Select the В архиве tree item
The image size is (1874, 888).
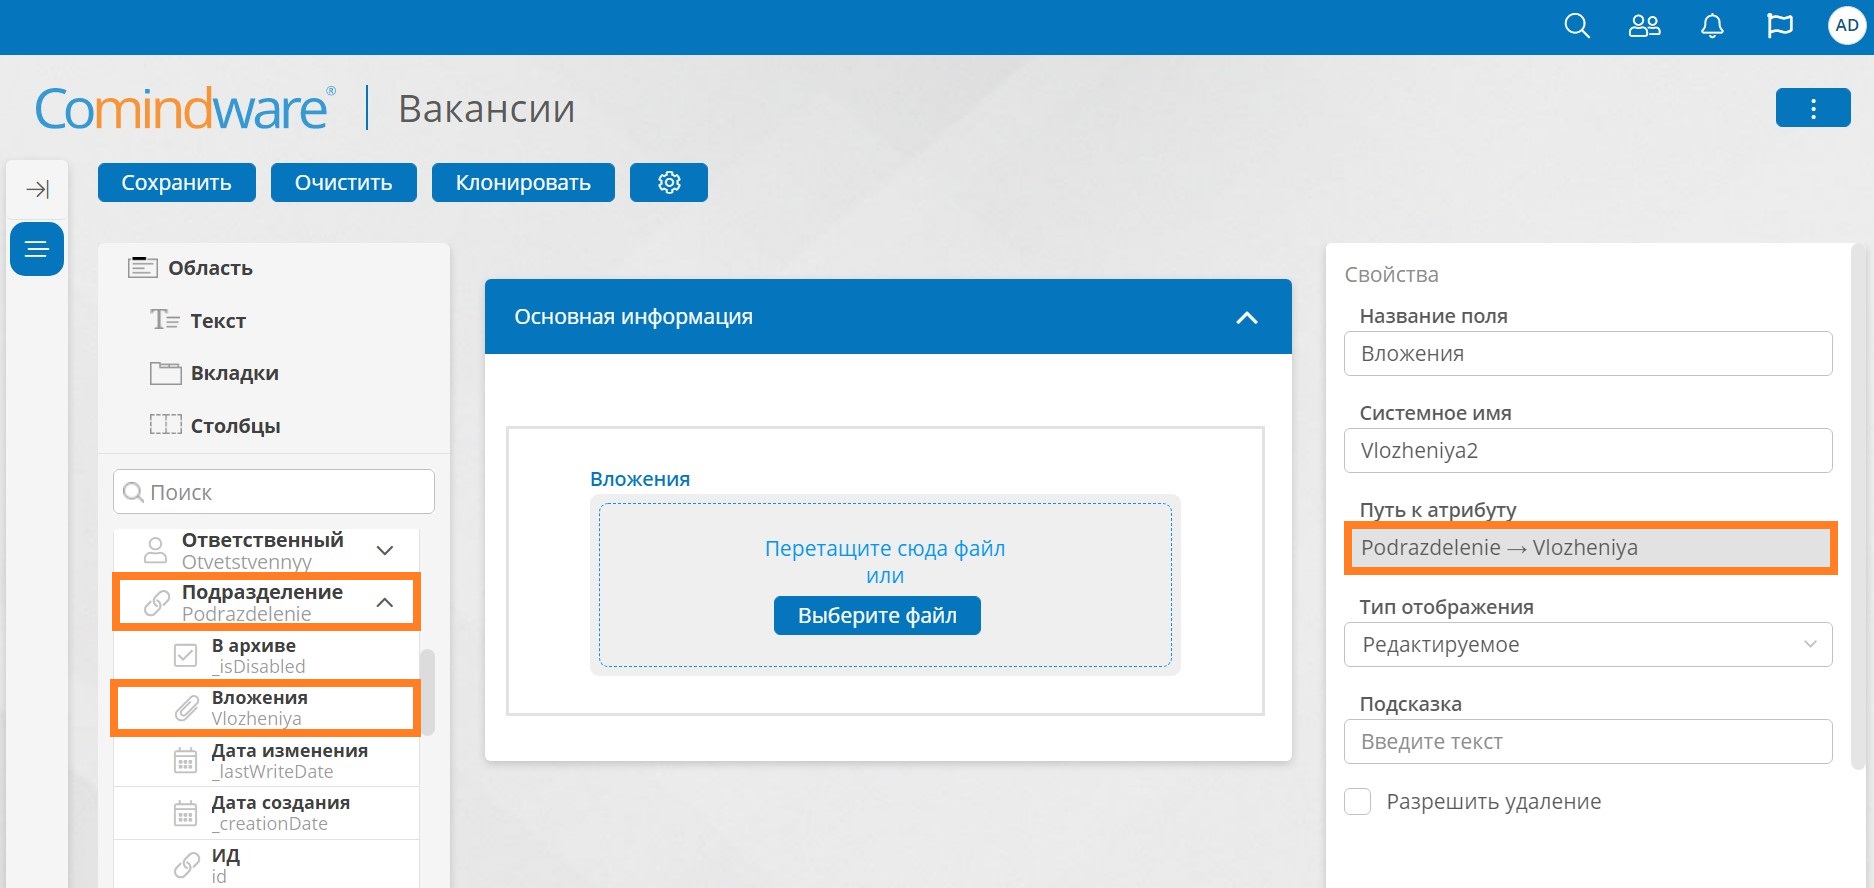[266, 655]
